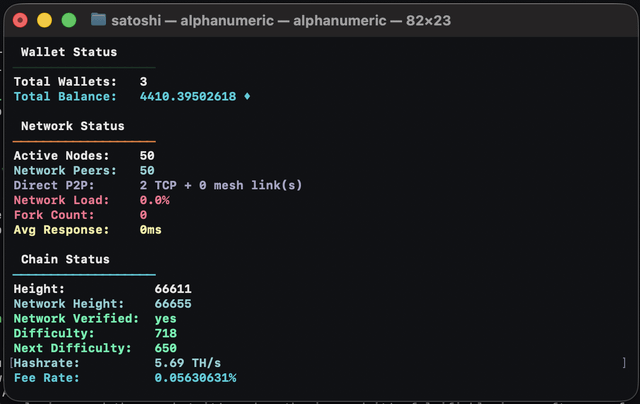
Task: Click the 'Network Verified:' label
Action: (76, 319)
